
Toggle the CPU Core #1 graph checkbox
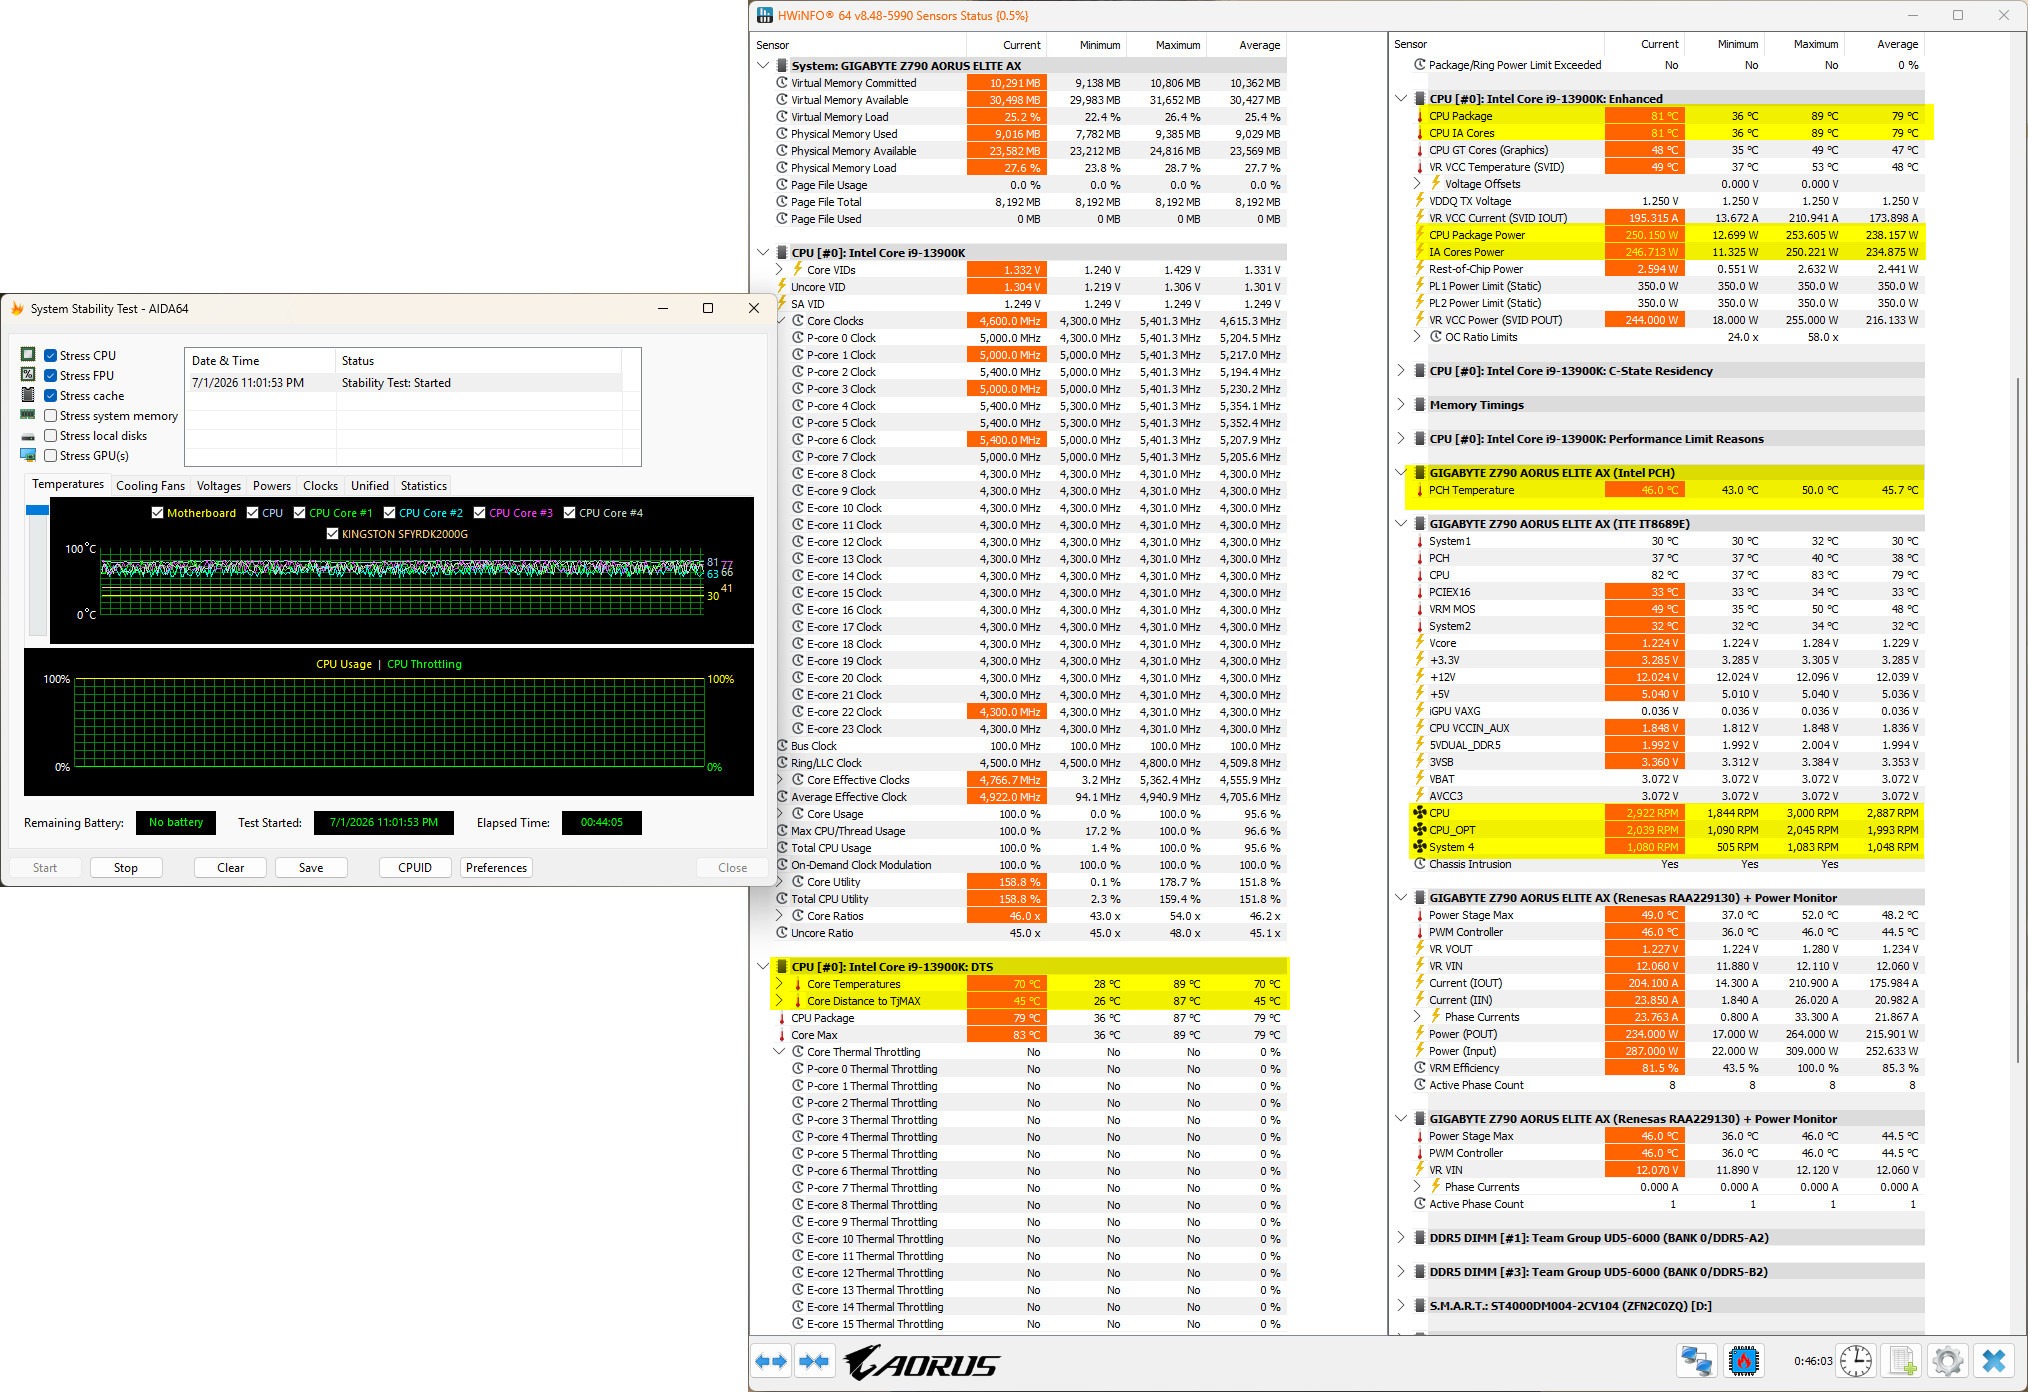click(299, 513)
